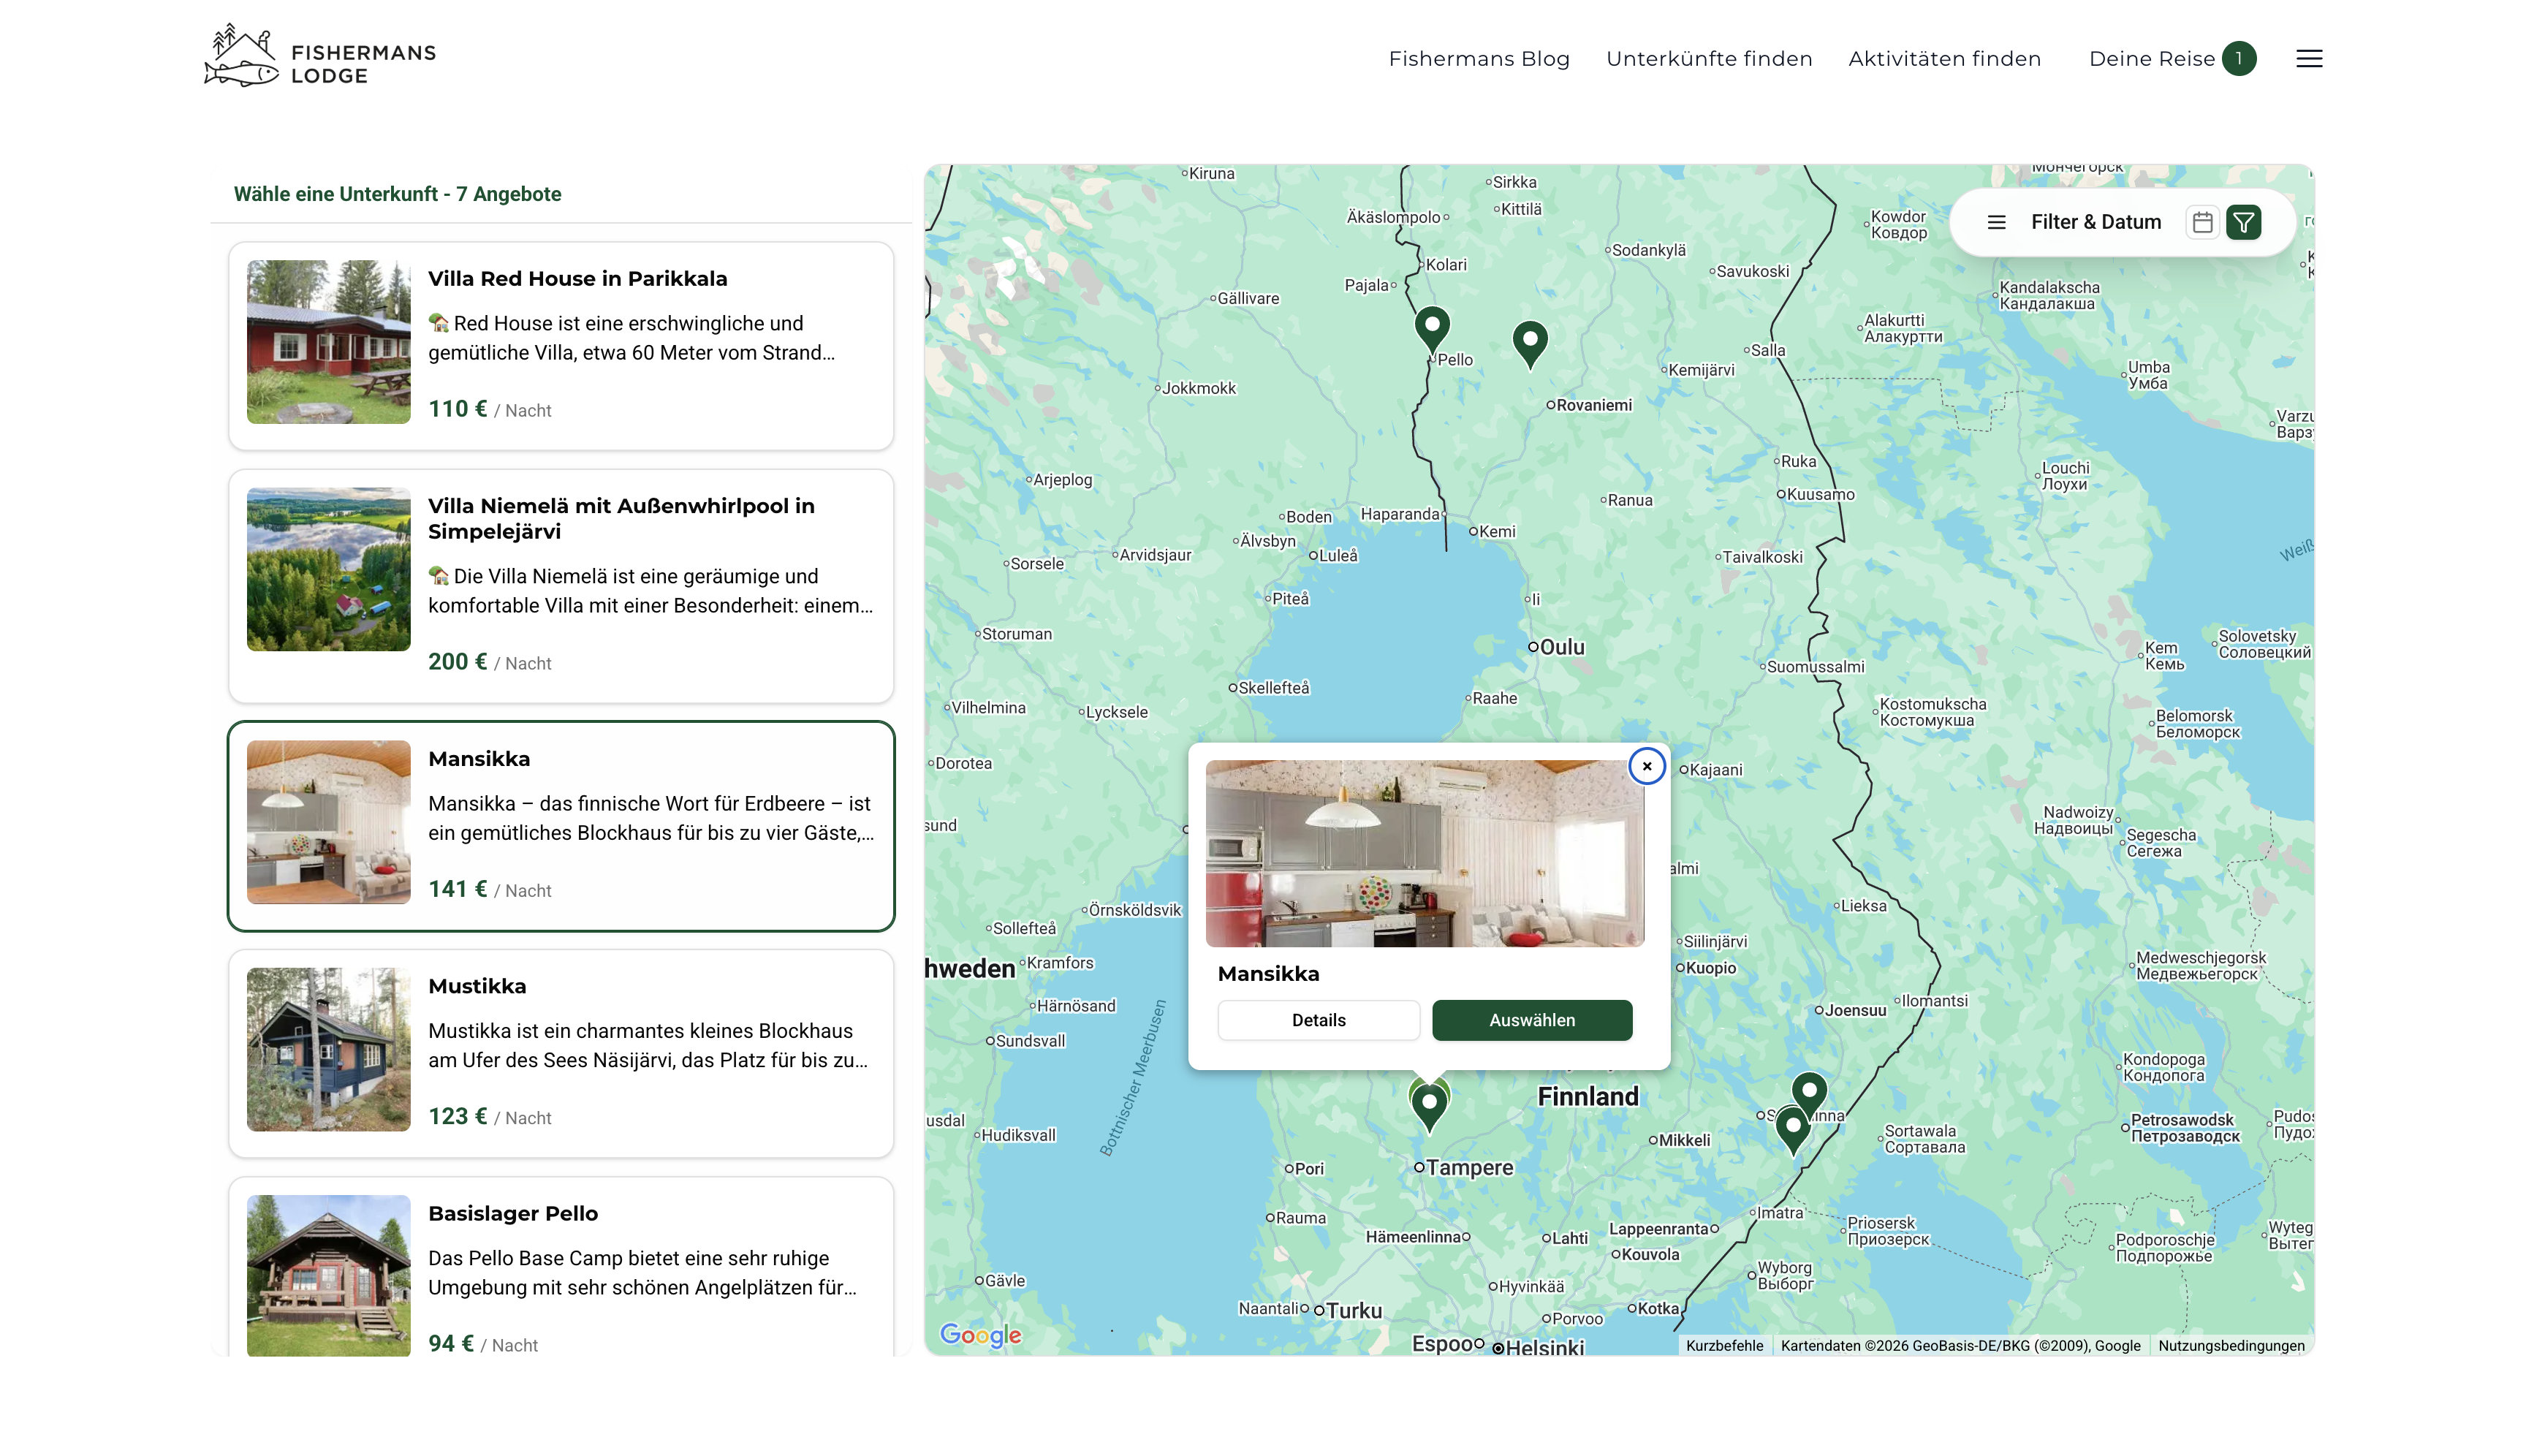The height and width of the screenshot is (1456, 2526).
Task: Open Unterkünfte finden
Action: coord(1710,58)
